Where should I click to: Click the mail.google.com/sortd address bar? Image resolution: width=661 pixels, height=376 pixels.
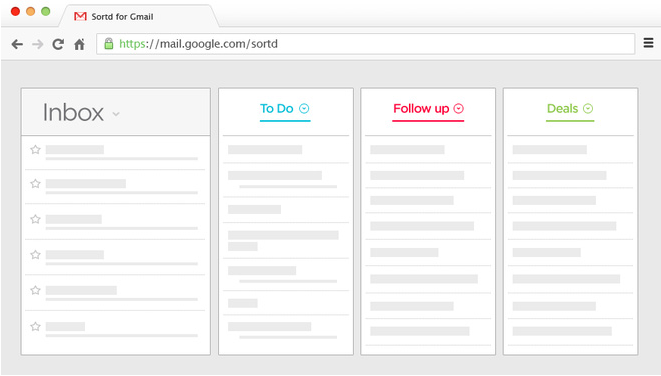(365, 44)
